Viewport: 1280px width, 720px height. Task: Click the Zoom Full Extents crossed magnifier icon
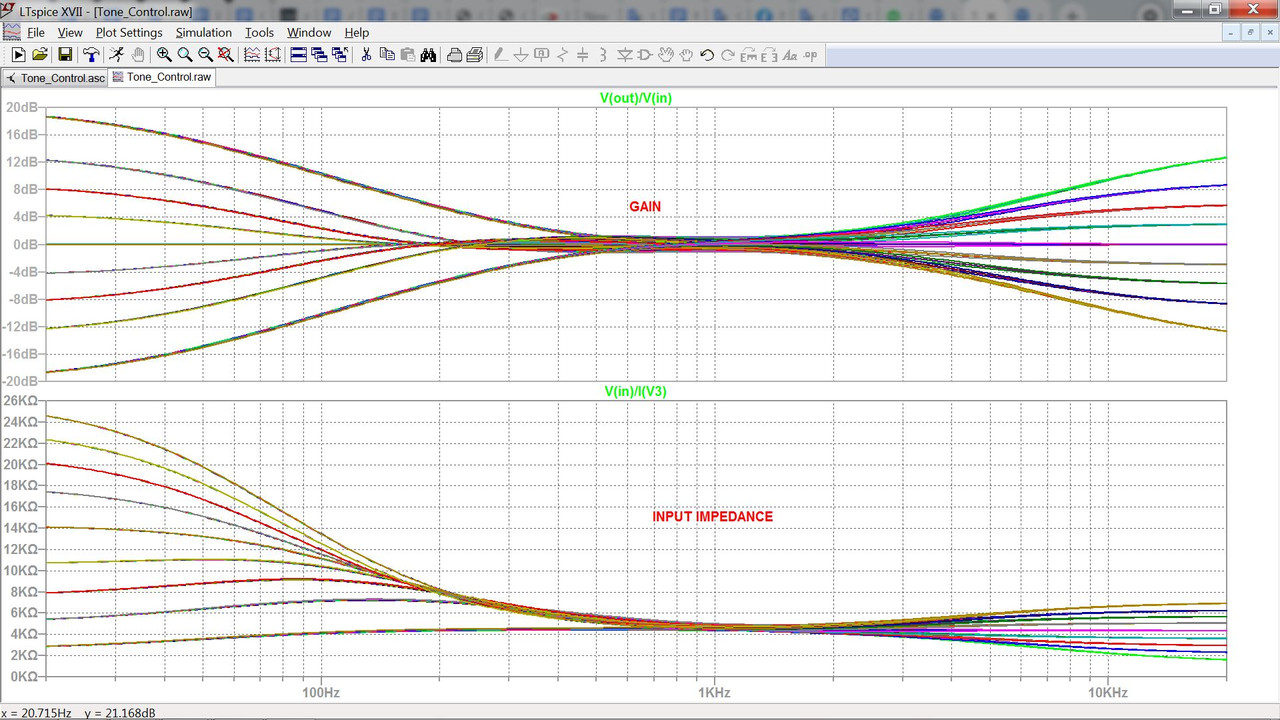(225, 55)
